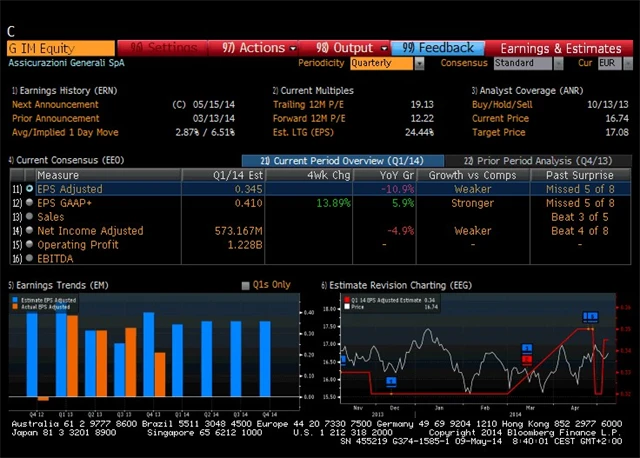Screen dimensions: 640x458
Task: Click the blue marker at the chart's left edge
Action: coord(343,360)
